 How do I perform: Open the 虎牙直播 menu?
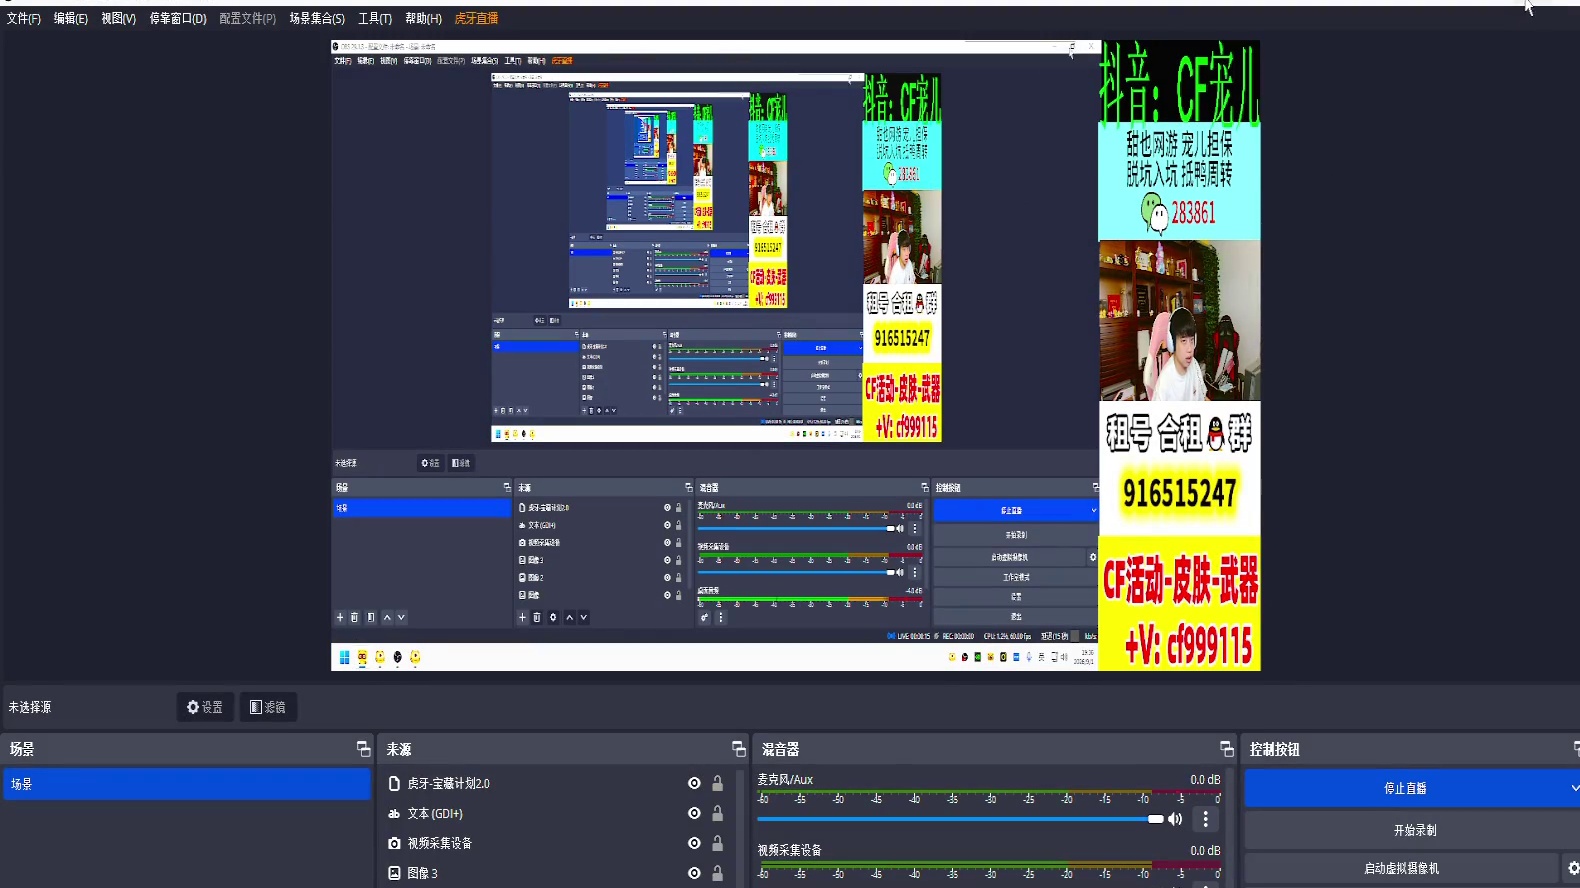coord(476,19)
